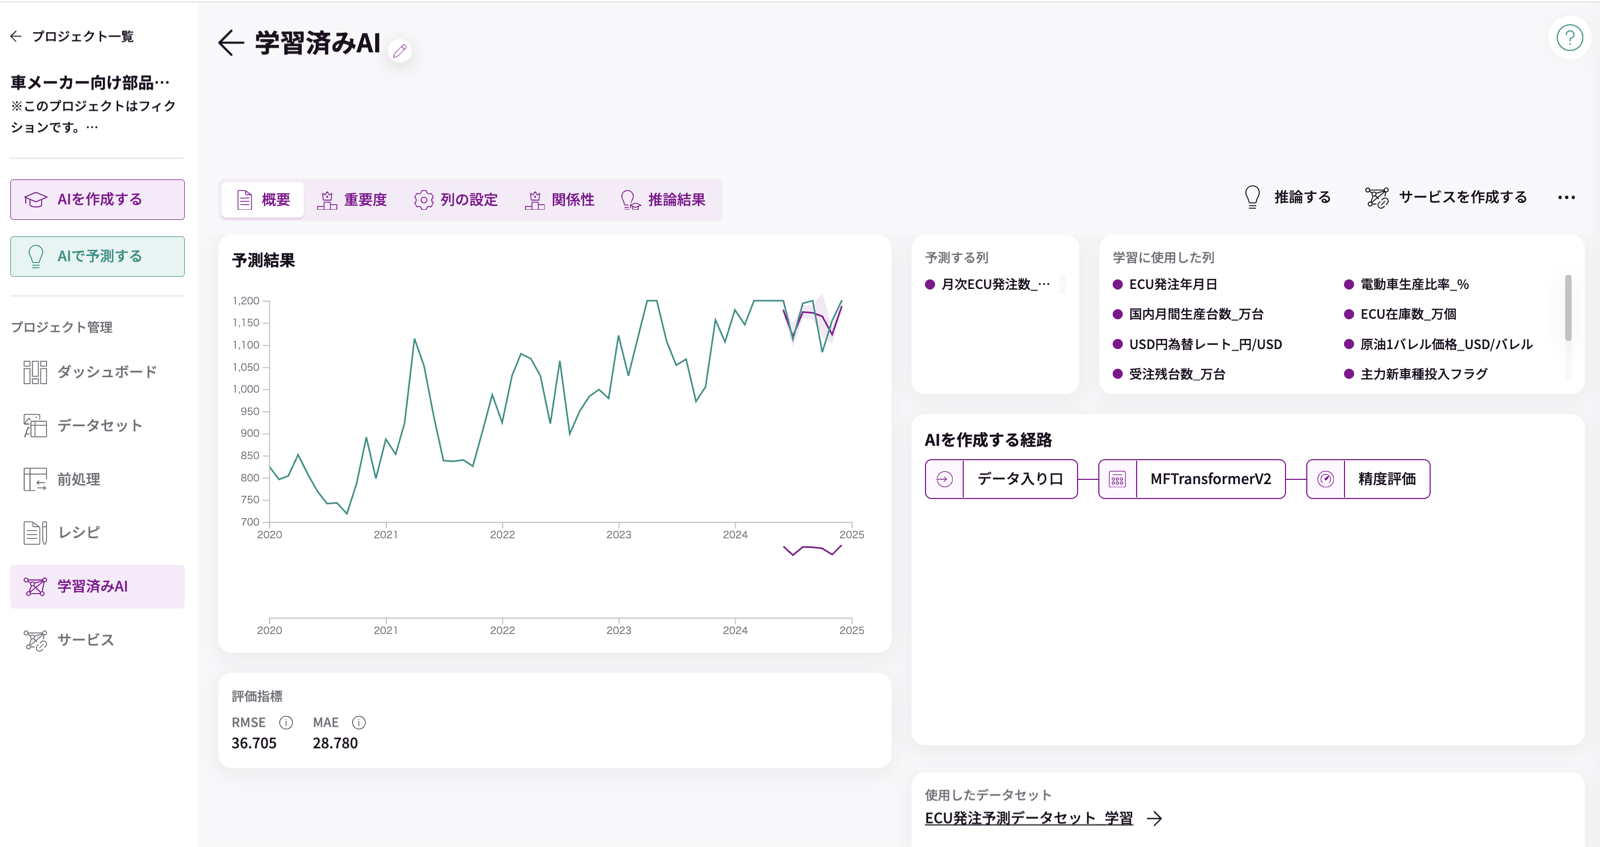The height and width of the screenshot is (847, 1600).
Task: Click the back arrow beside プロジェクト一覧
Action: coord(16,36)
